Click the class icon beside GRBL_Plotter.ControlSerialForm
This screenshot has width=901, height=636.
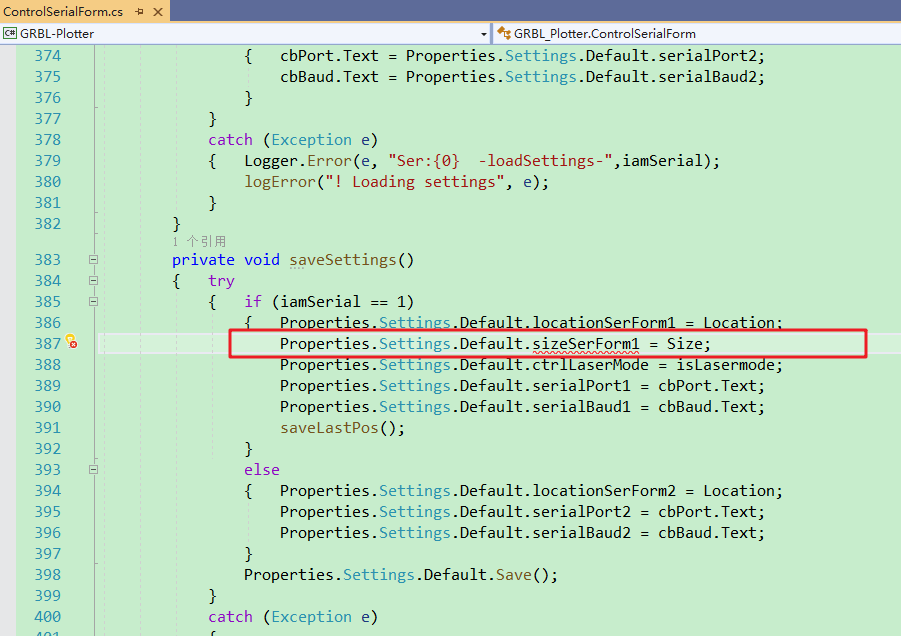click(504, 33)
